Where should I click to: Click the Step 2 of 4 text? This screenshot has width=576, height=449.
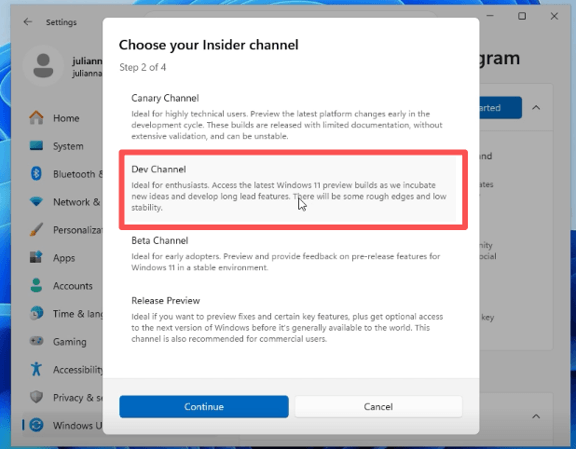[x=143, y=67]
